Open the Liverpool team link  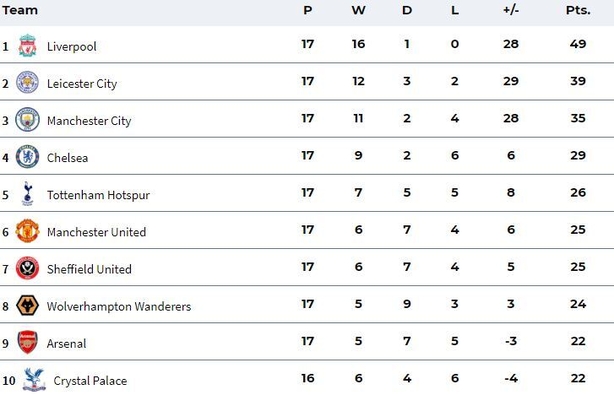click(72, 47)
